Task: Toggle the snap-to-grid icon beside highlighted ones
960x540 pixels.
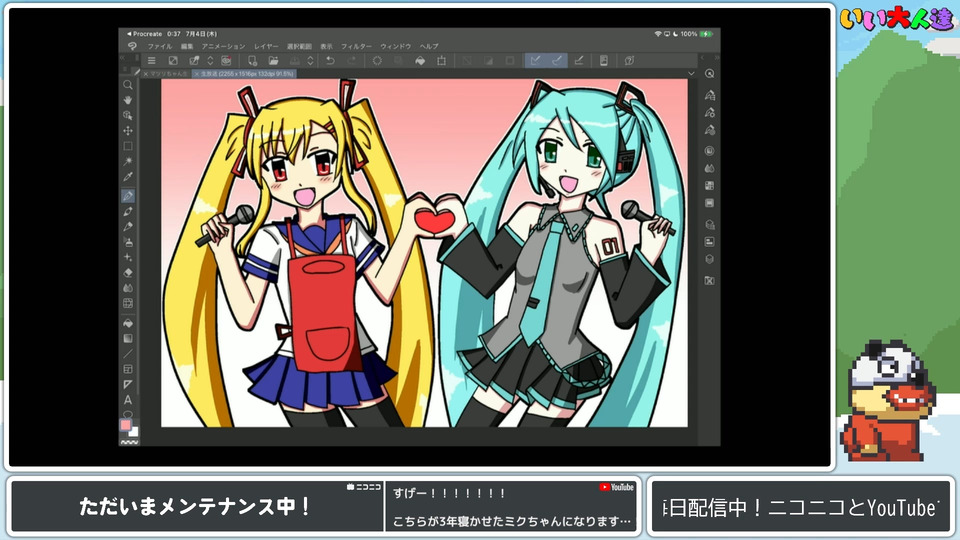Action: tap(579, 60)
